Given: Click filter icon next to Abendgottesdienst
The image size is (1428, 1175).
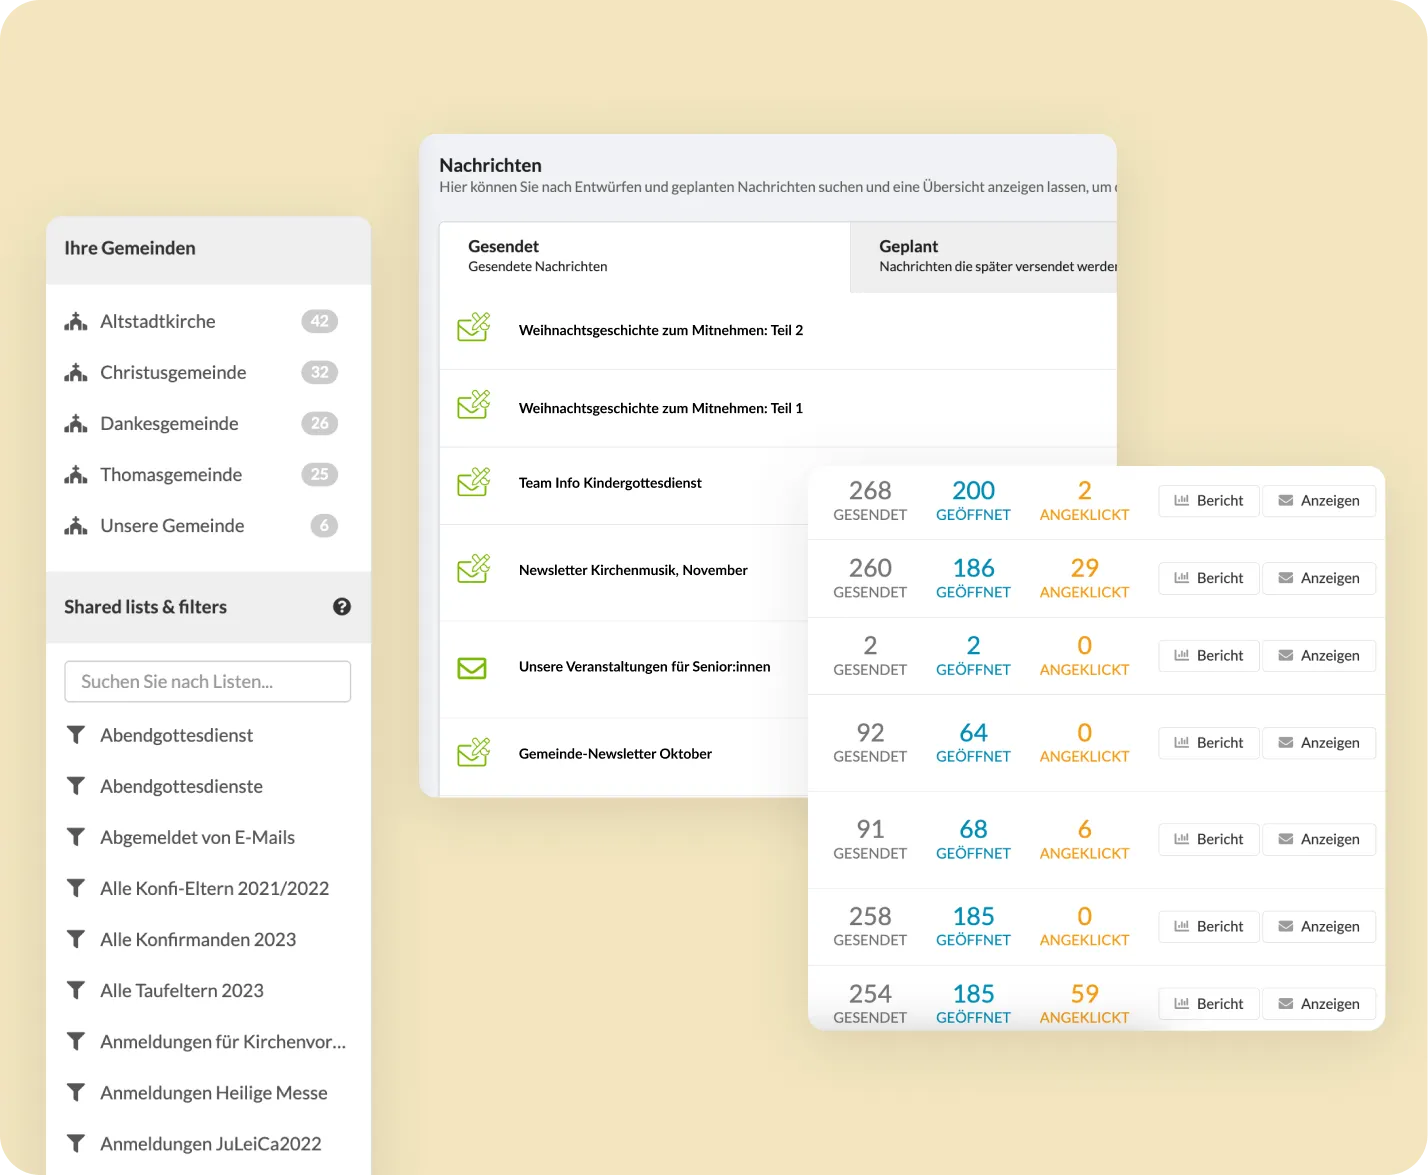Looking at the screenshot, I should click(x=76, y=735).
